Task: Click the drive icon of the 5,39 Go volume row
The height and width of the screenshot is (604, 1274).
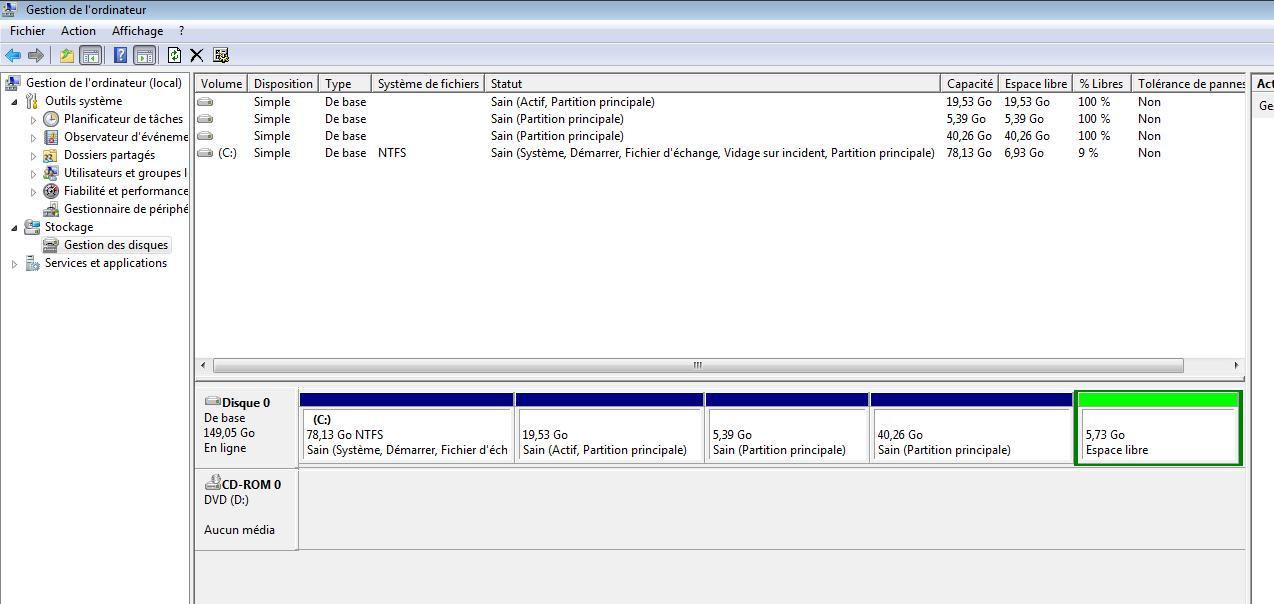Action: tap(205, 119)
